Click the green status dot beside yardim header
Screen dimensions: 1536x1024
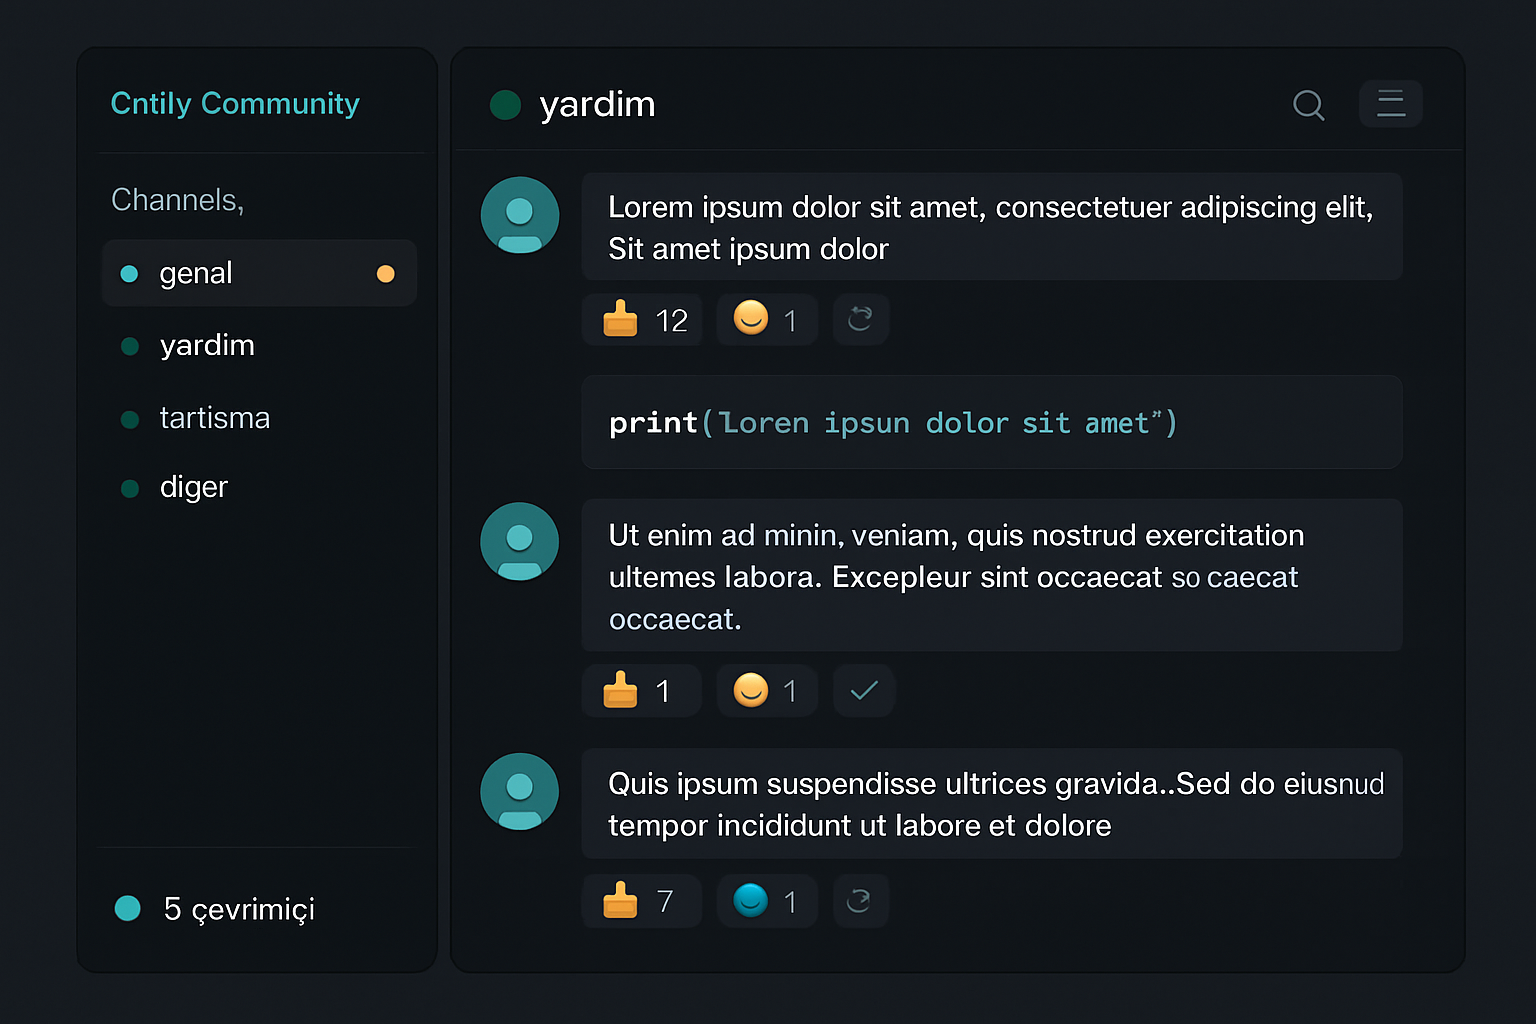point(505,104)
